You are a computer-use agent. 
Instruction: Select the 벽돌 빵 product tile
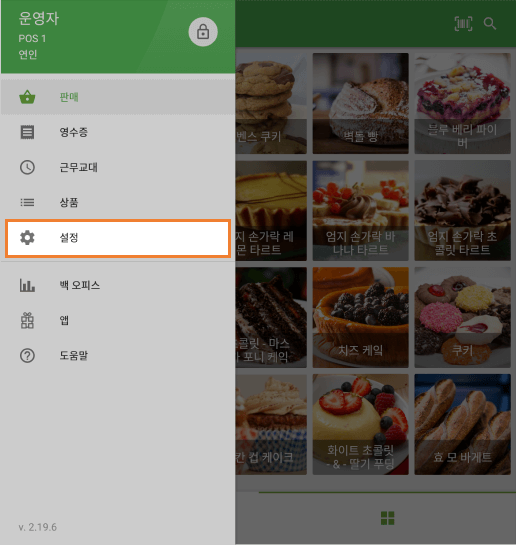tap(361, 103)
